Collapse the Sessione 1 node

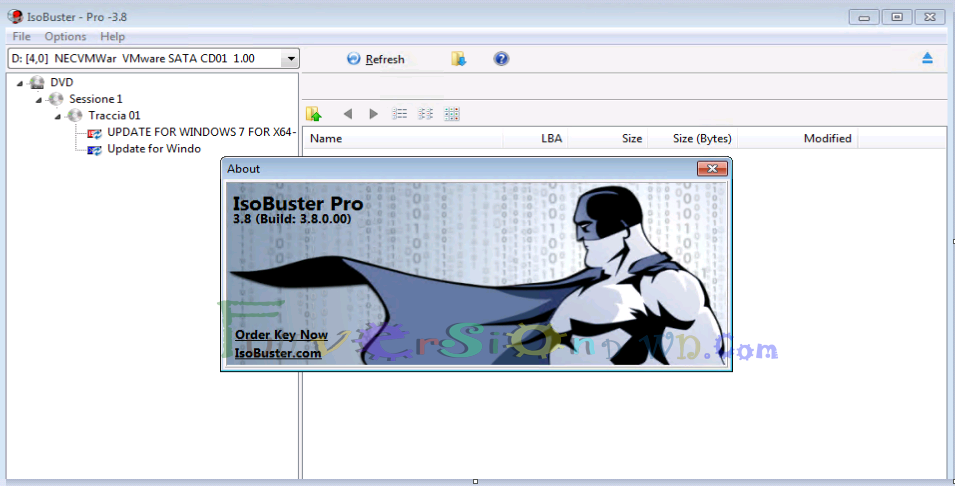tap(38, 99)
